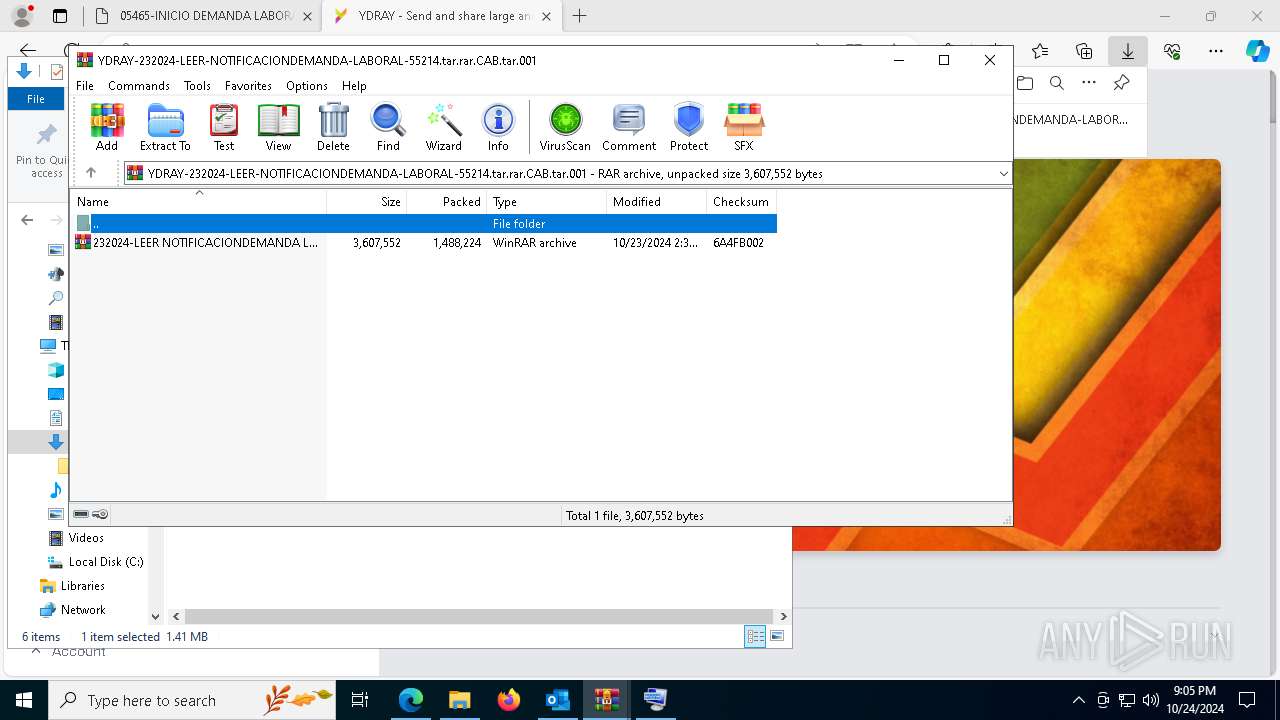
Task: Sort by Name column header
Action: point(199,202)
